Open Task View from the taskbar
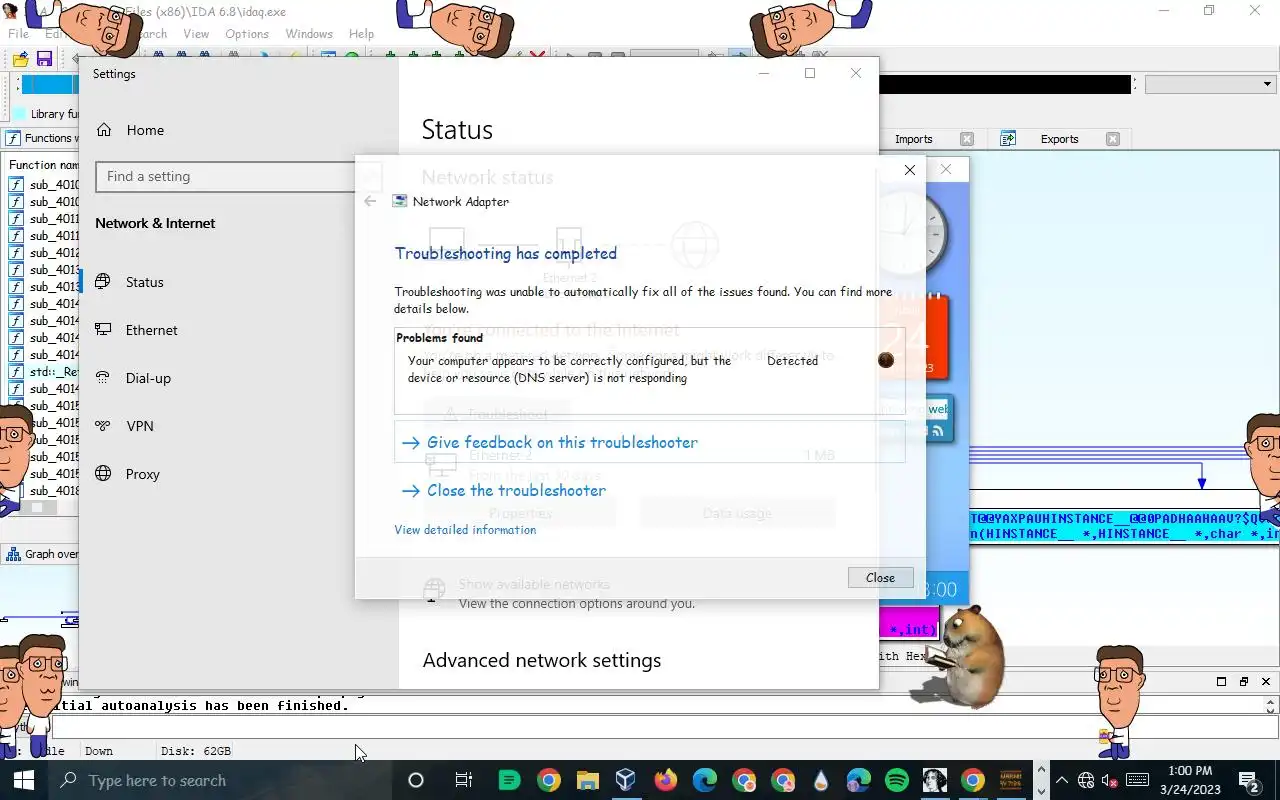This screenshot has width=1280, height=800. (463, 780)
